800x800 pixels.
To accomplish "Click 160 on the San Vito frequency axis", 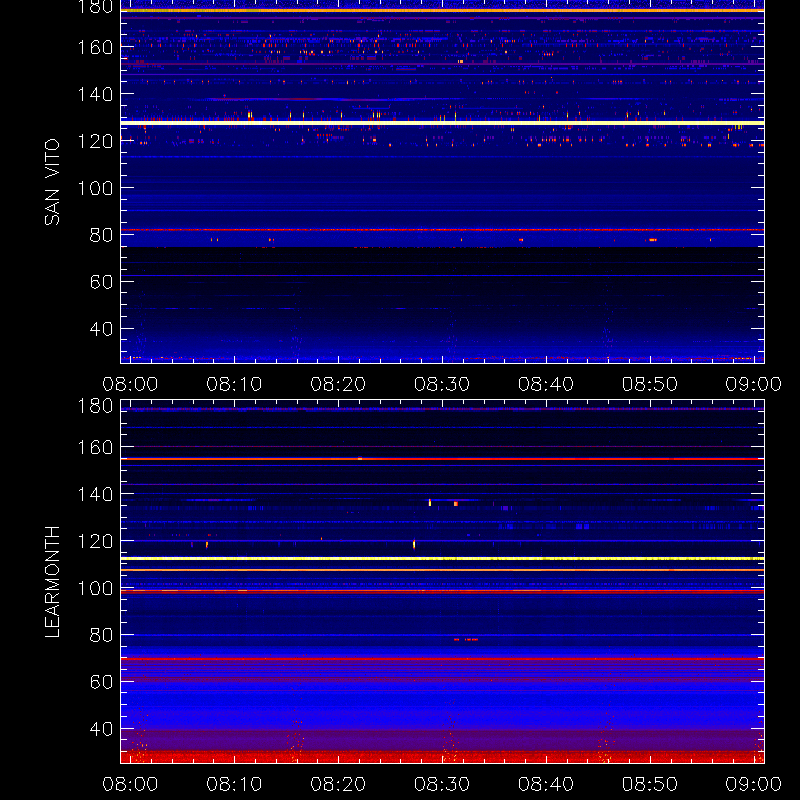I will [x=95, y=47].
